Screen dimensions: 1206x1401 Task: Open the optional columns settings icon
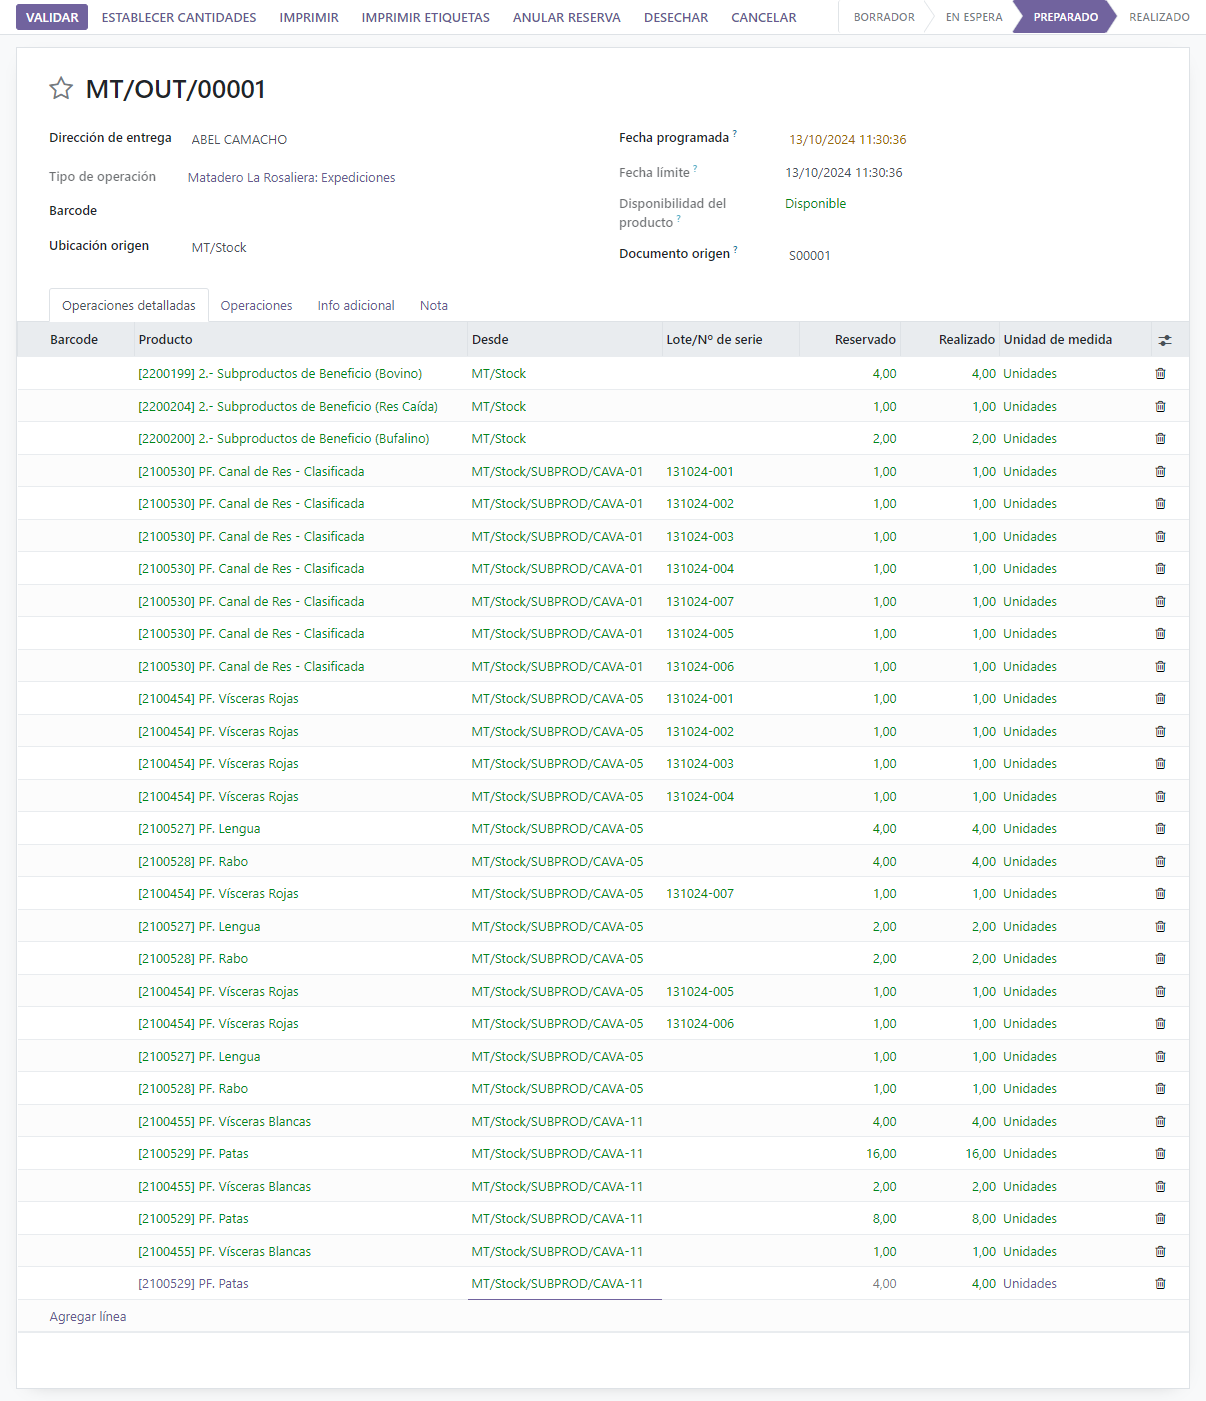pyautogui.click(x=1165, y=340)
